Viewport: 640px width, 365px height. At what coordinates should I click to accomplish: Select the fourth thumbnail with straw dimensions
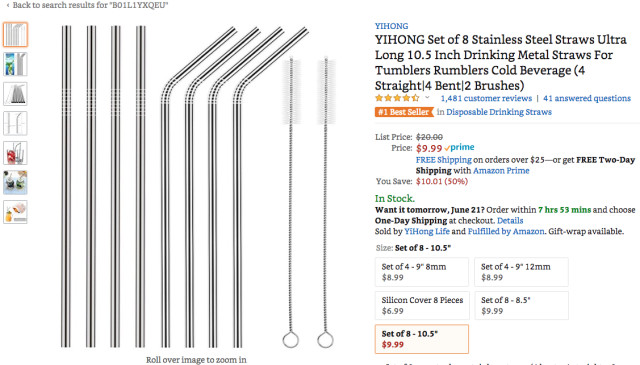[16, 123]
